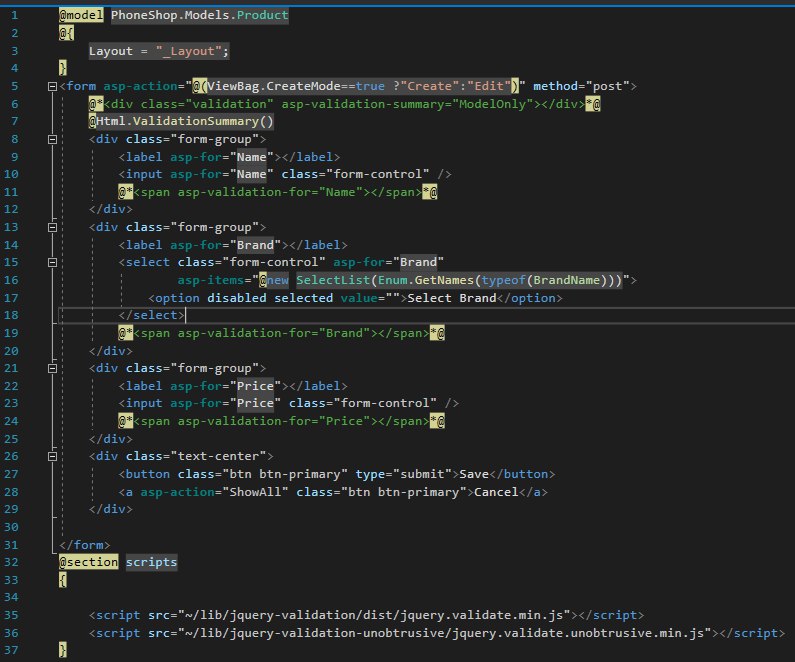Collapse the form-group div on line 8

(52, 139)
